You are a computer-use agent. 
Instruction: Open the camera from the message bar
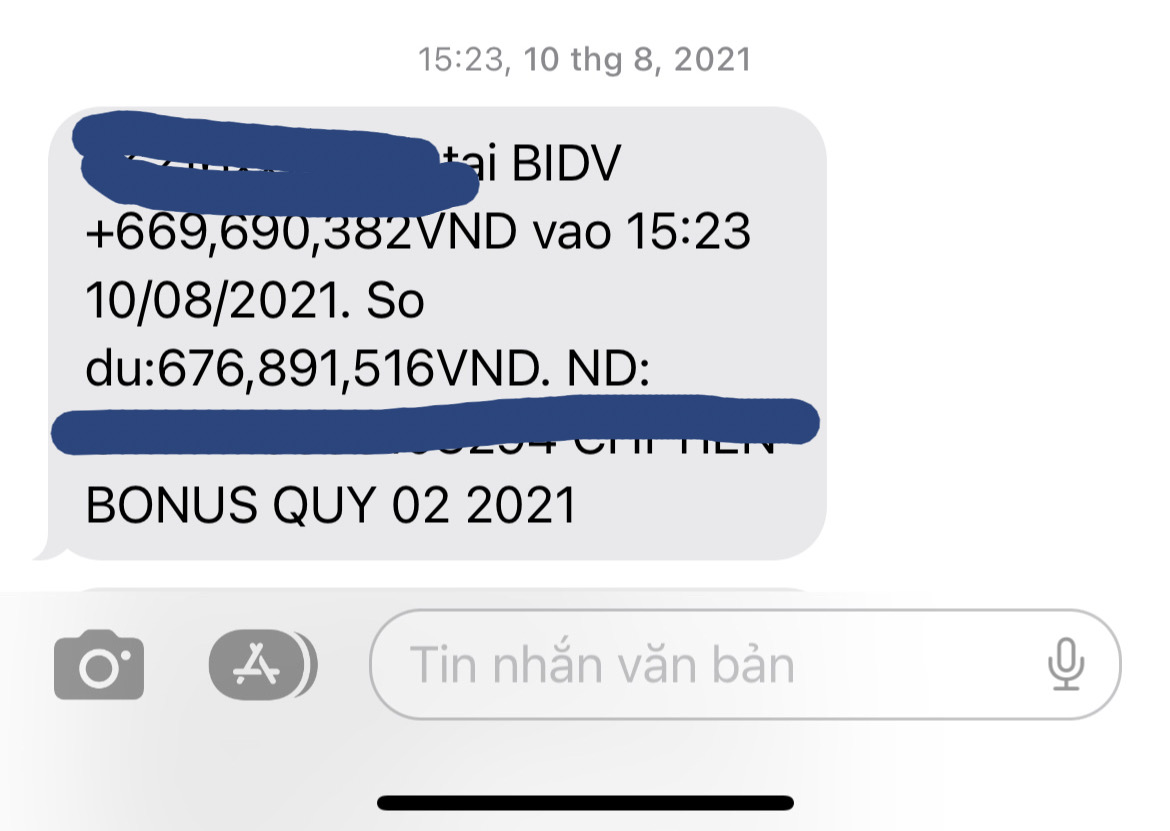[98, 665]
